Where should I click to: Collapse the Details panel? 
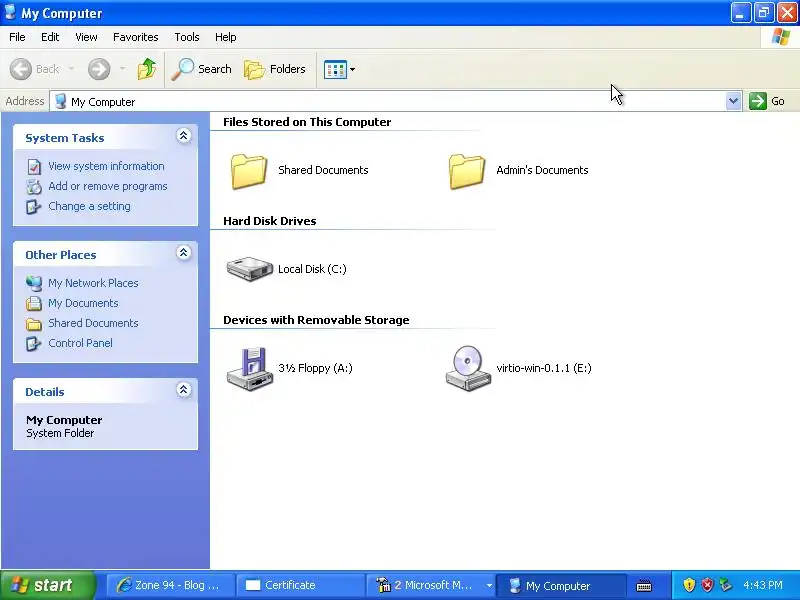point(184,390)
